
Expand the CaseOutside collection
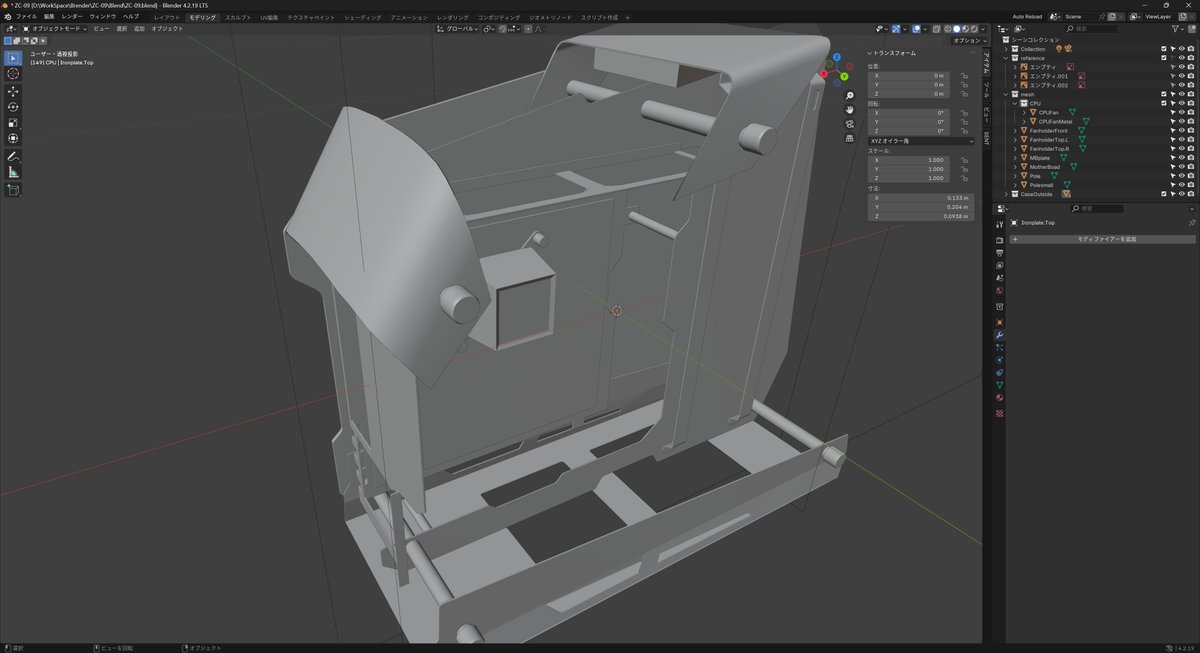[x=1006, y=194]
